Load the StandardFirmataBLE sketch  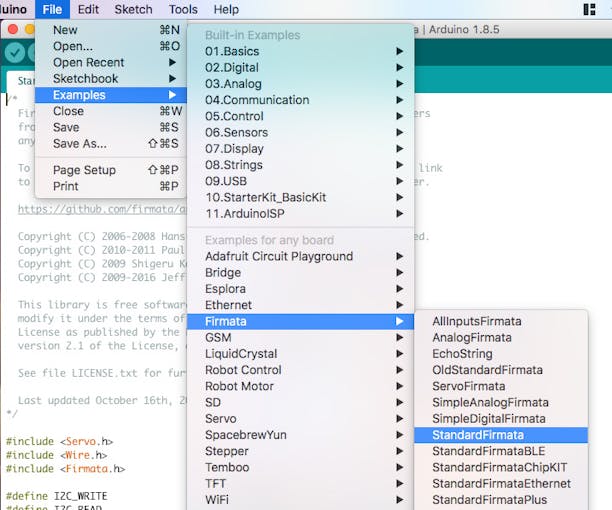(501, 451)
